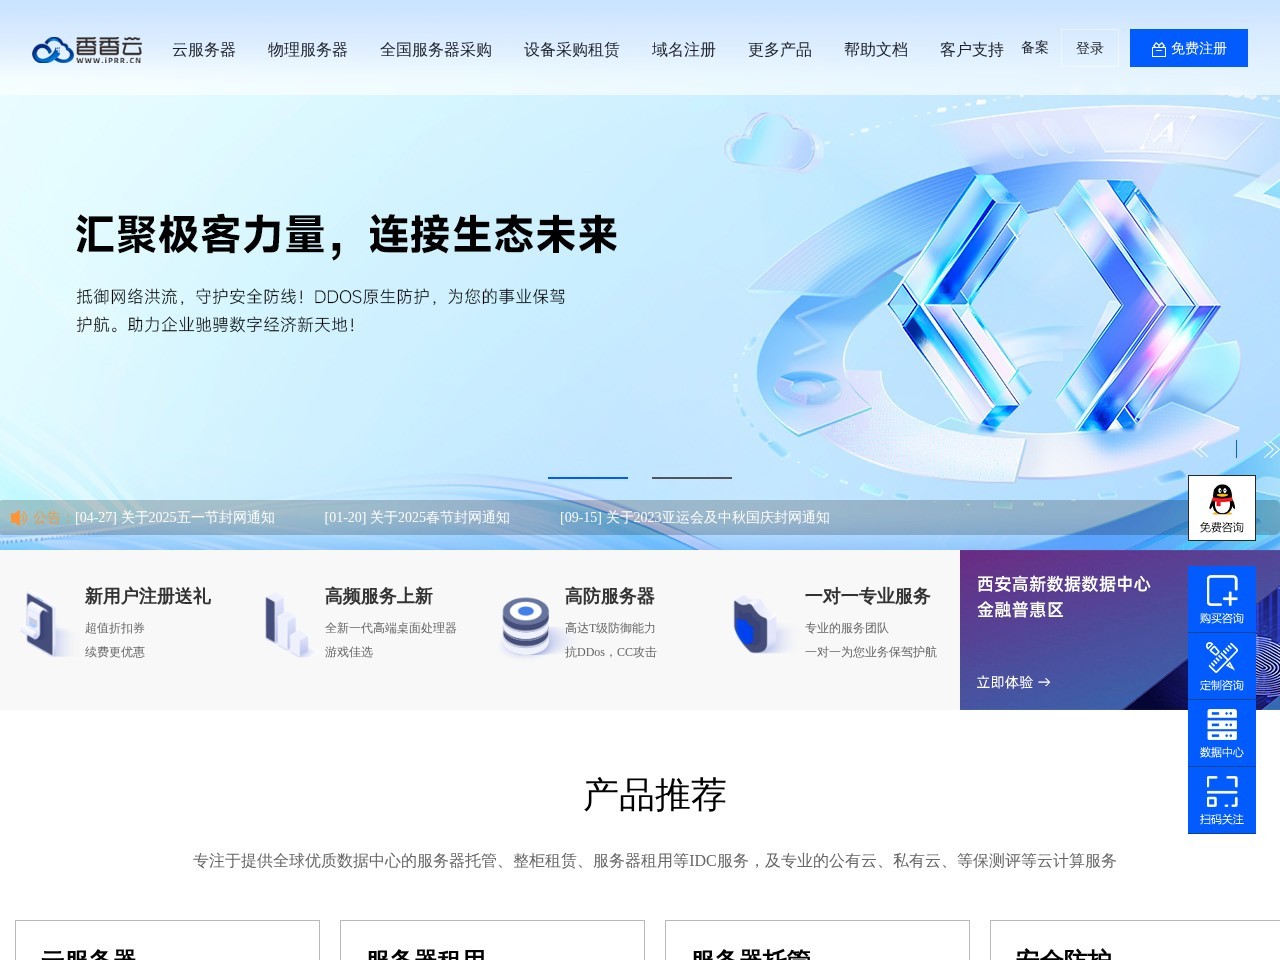Click the 高频服务上新 blocks icon
This screenshot has width=1280, height=960.
[286, 624]
